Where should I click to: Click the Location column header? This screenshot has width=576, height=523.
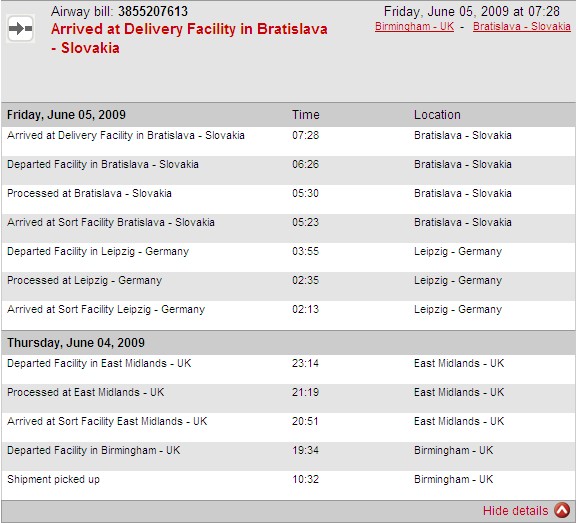tap(437, 115)
